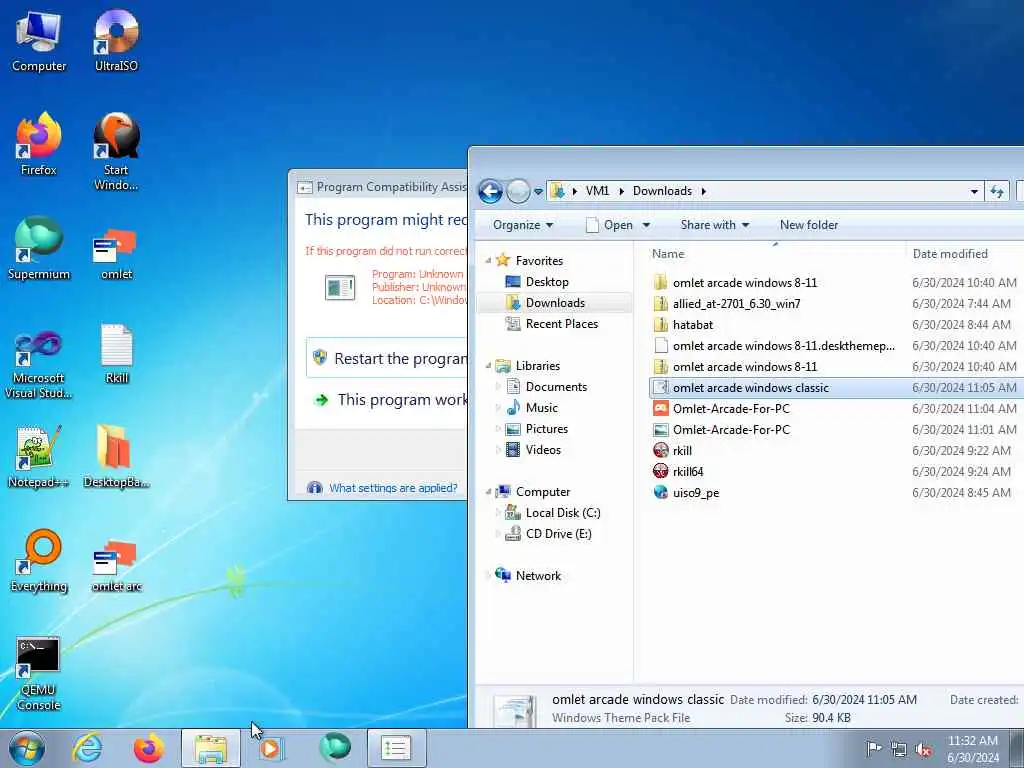The width and height of the screenshot is (1024, 768).
Task: Sort files by Name column header
Action: click(776, 253)
